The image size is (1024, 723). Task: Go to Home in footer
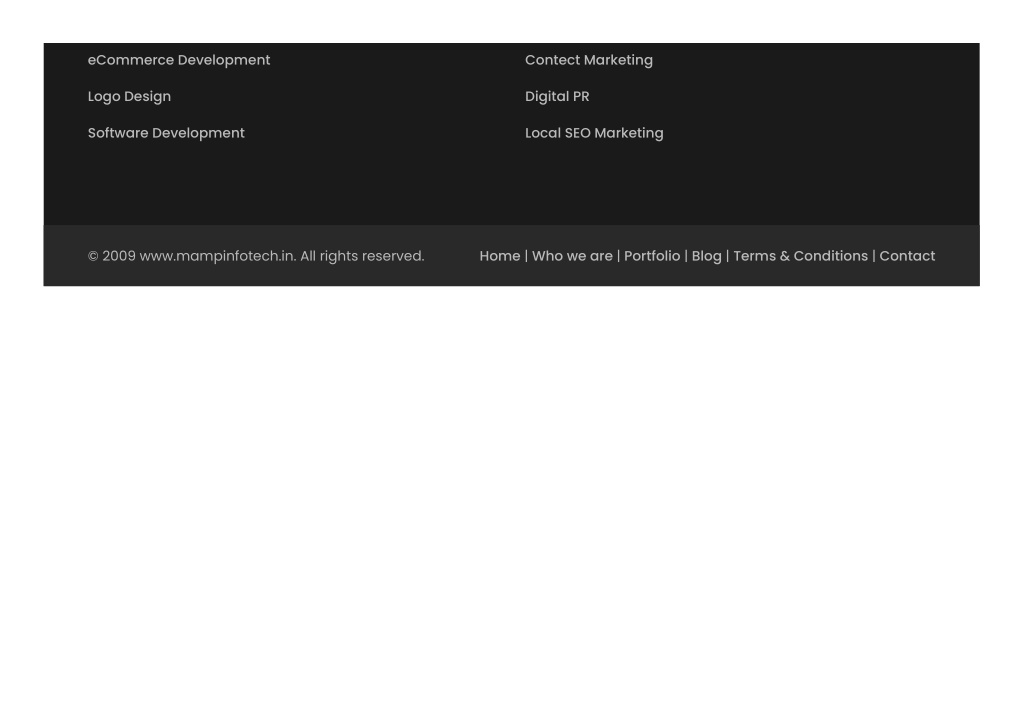pos(500,256)
